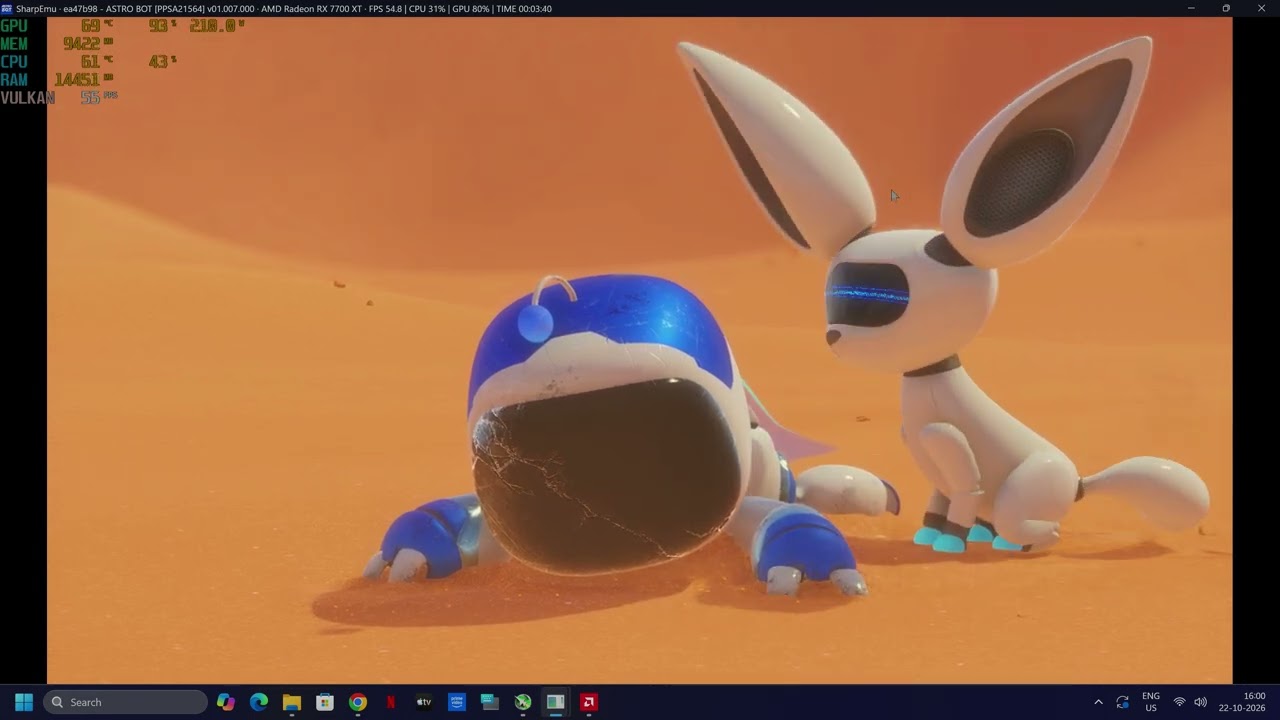Click the Windows Update sync tray icon
Screen dimensions: 1280x720
pos(1122,702)
